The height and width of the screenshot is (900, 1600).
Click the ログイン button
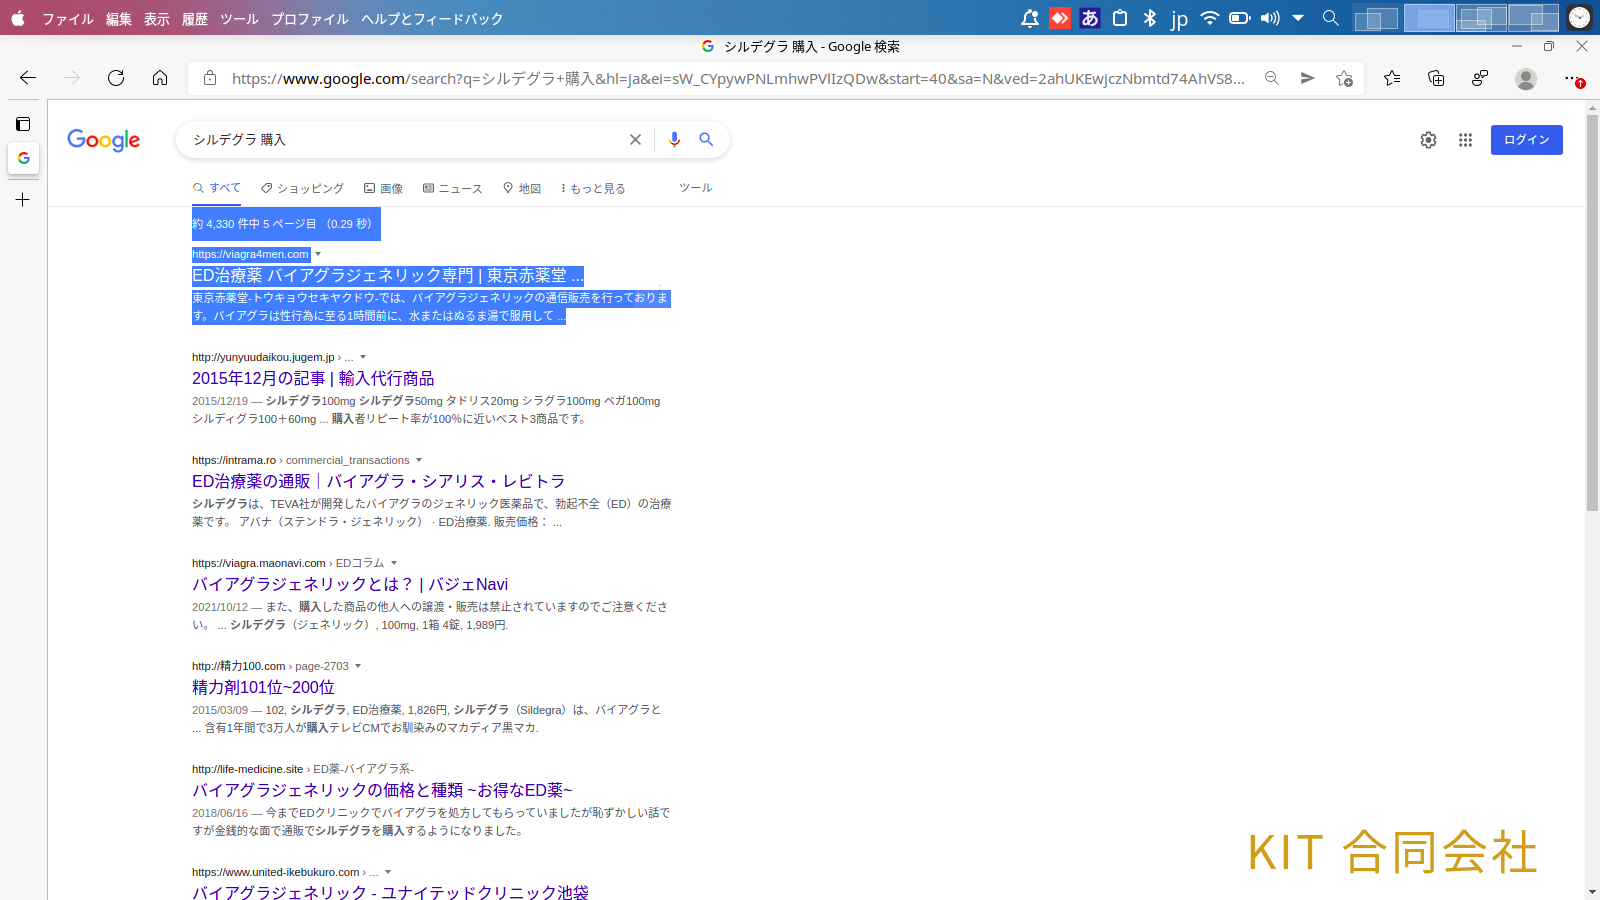1526,140
